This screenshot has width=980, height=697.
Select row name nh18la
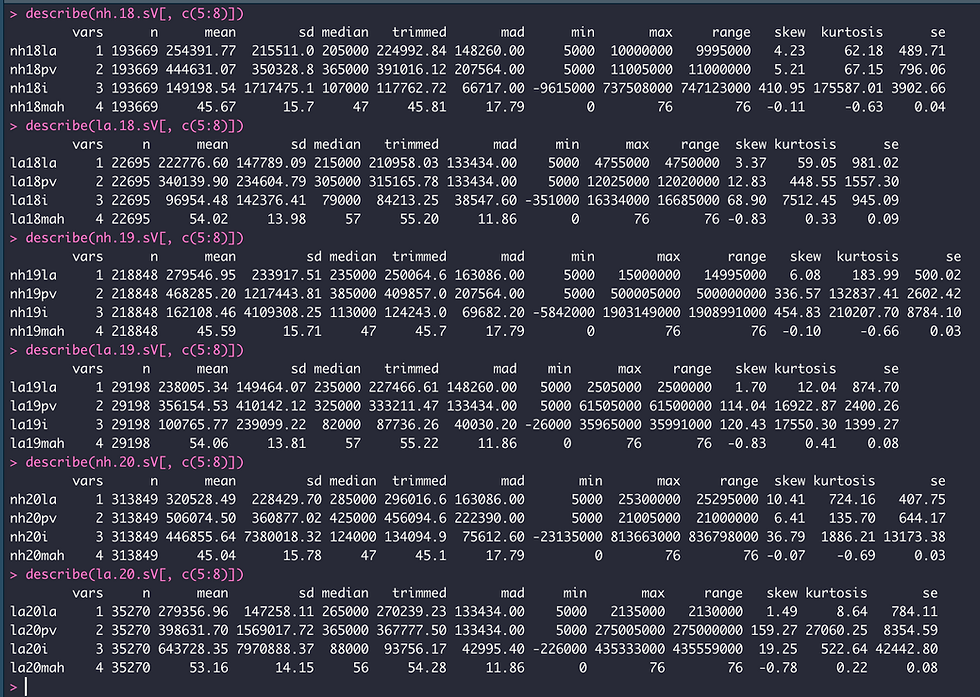33,51
